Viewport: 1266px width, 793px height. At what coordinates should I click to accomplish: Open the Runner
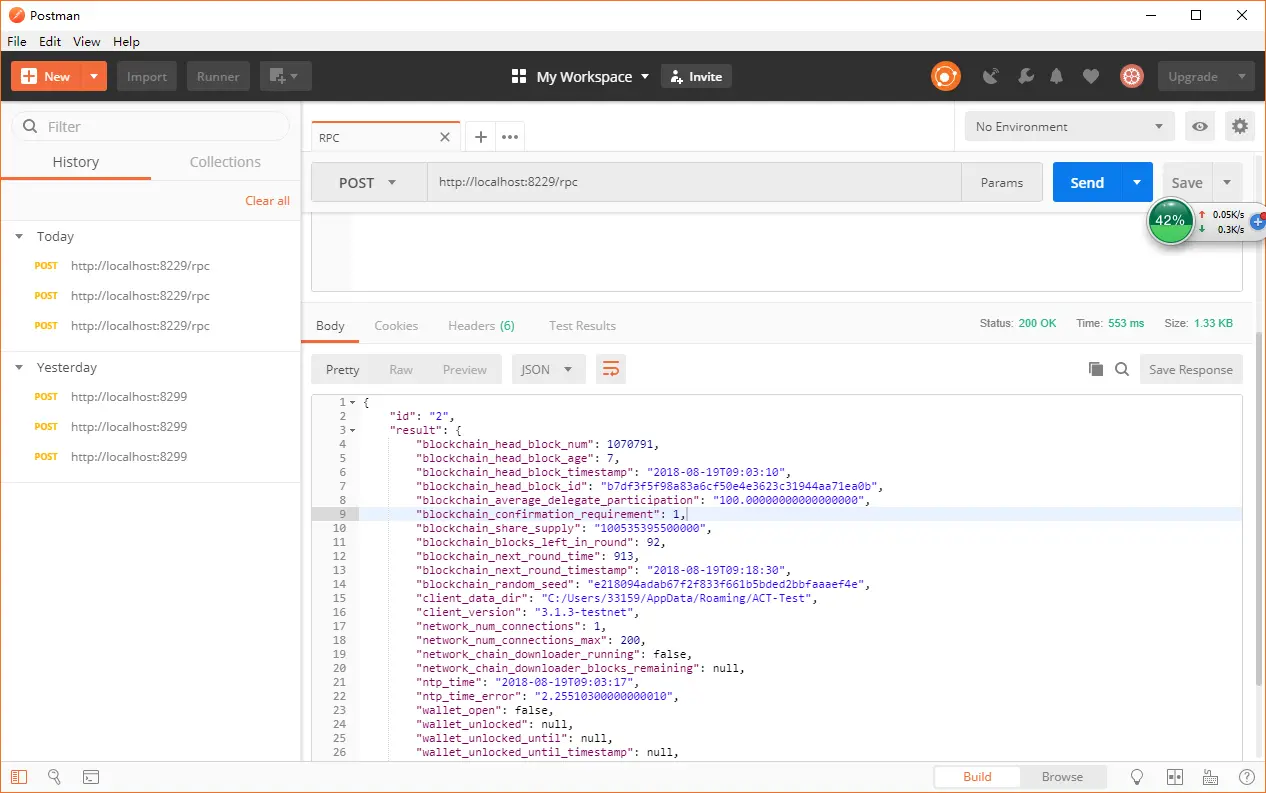(x=218, y=76)
